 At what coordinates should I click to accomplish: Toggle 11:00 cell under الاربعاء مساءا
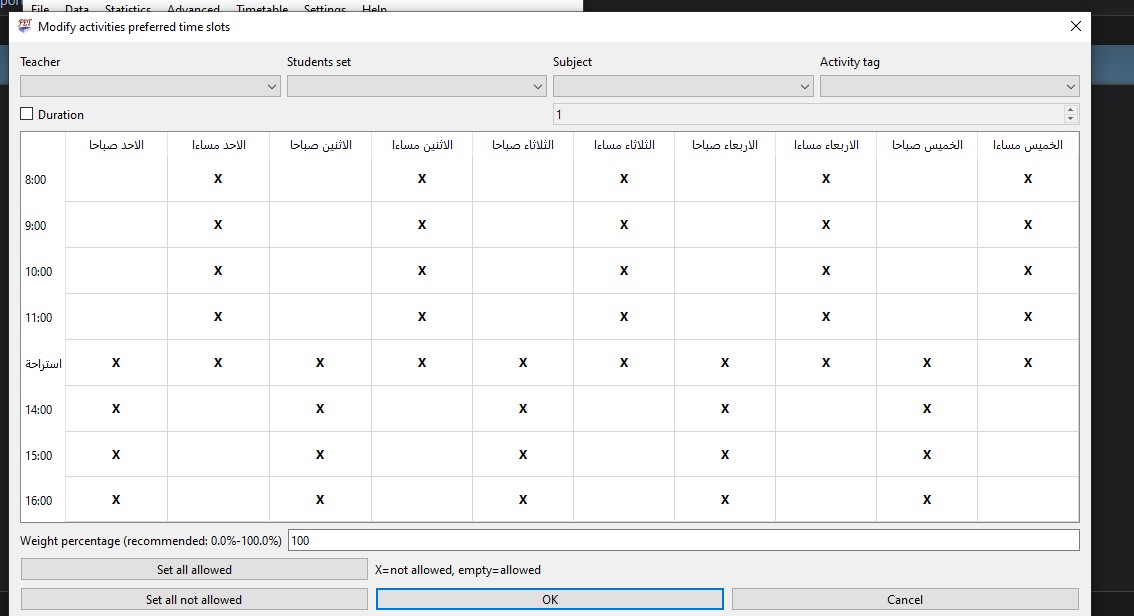click(826, 317)
